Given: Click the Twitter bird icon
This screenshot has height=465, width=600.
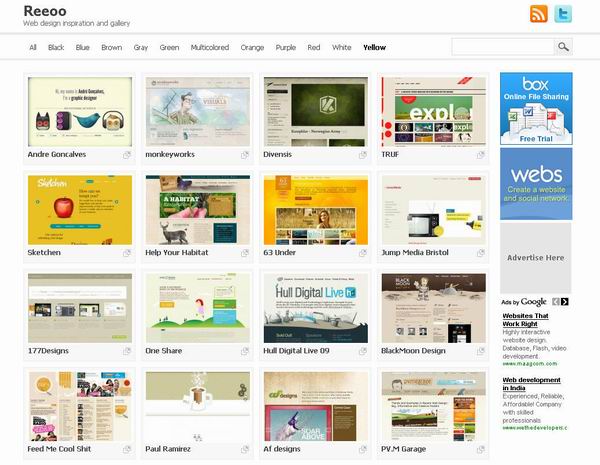Looking at the screenshot, I should point(563,14).
